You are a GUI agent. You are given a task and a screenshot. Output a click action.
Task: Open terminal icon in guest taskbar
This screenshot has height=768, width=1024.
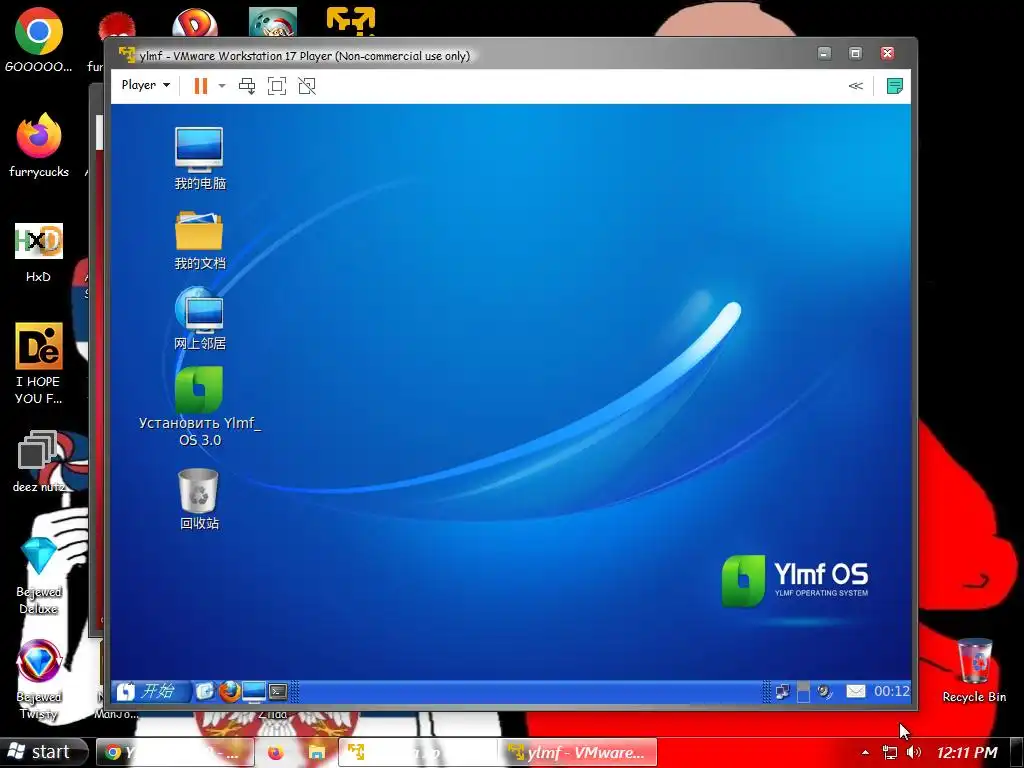tap(278, 691)
